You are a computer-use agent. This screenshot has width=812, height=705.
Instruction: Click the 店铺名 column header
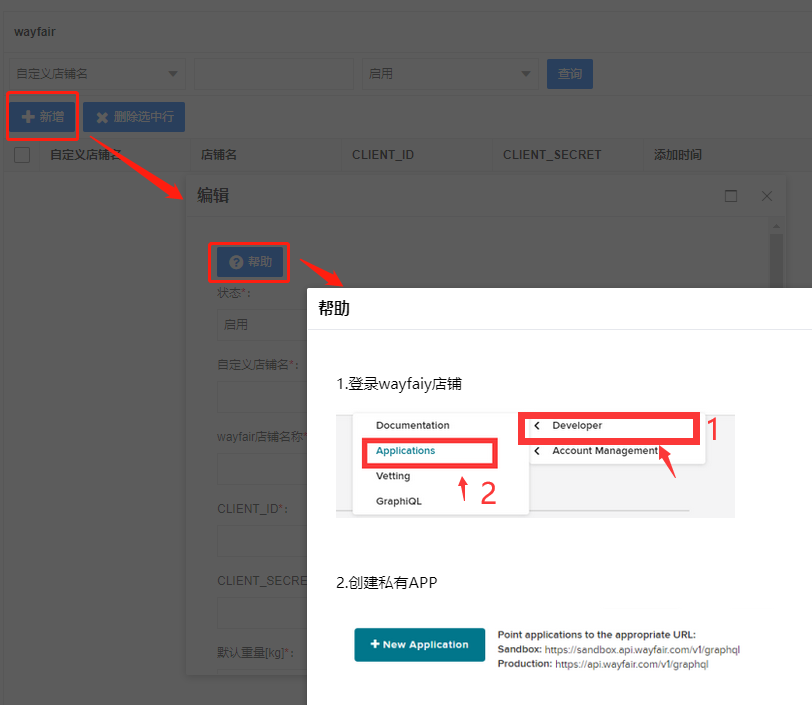coord(219,155)
